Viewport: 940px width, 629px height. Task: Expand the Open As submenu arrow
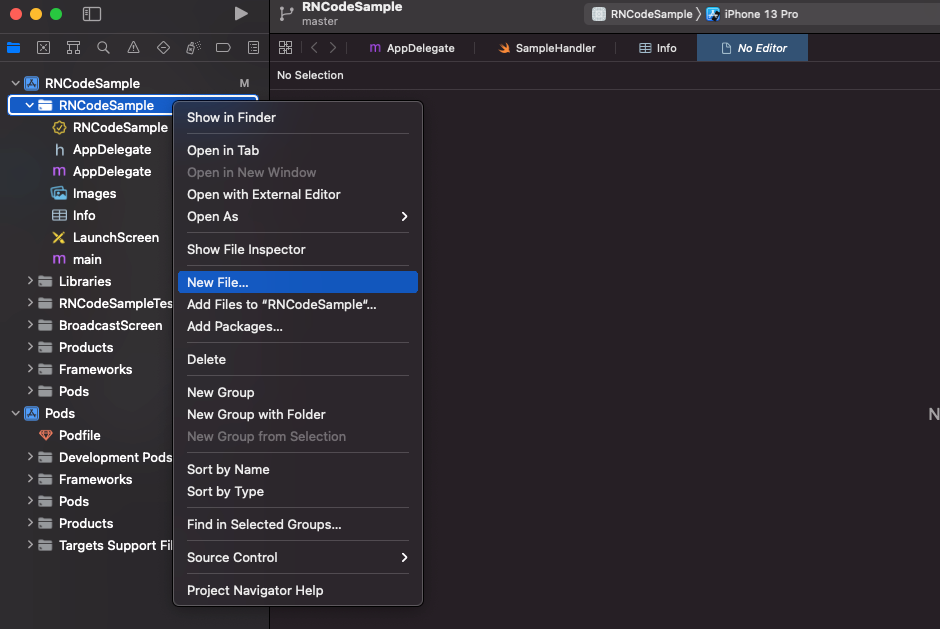404,216
